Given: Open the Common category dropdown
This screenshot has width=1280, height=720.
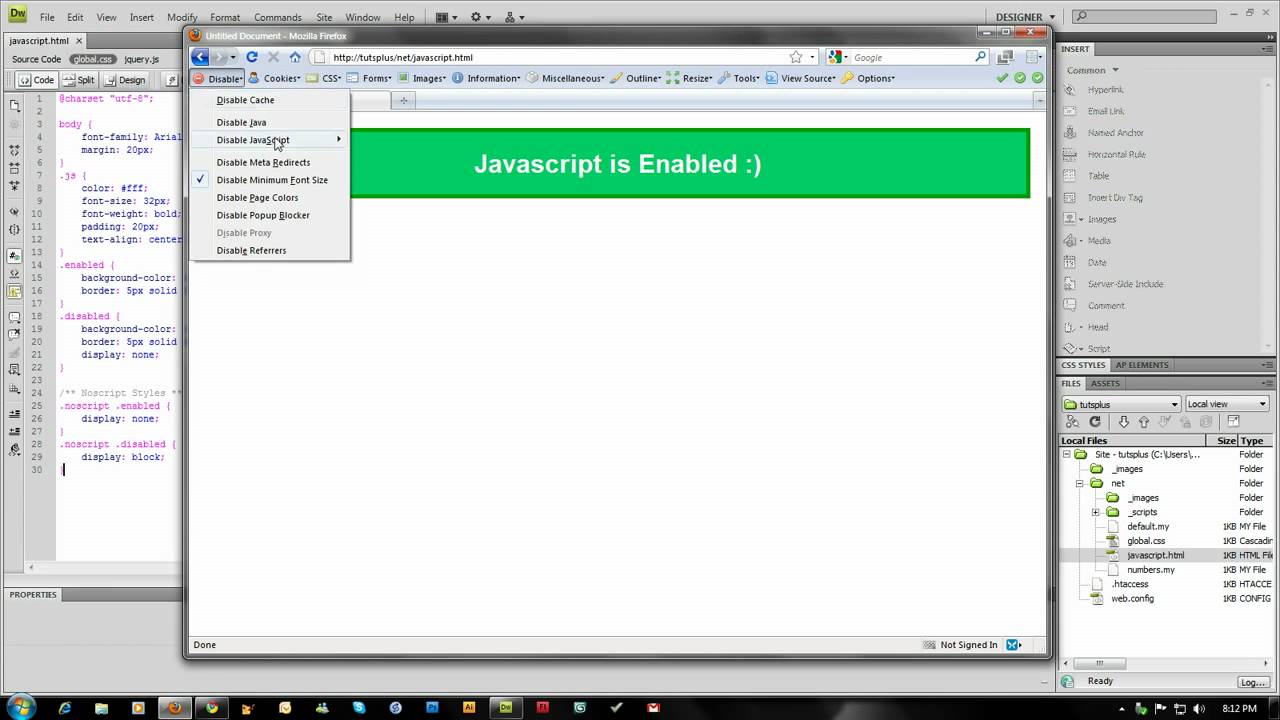Looking at the screenshot, I should point(1091,70).
